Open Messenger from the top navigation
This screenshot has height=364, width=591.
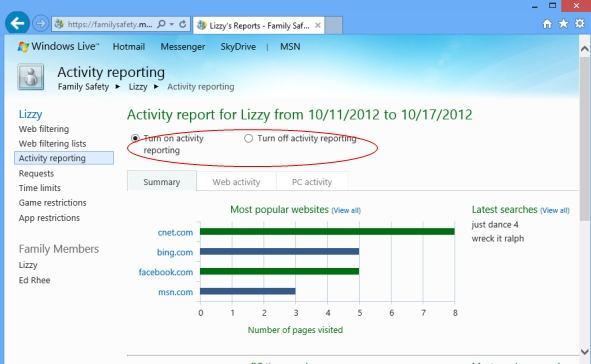point(183,47)
